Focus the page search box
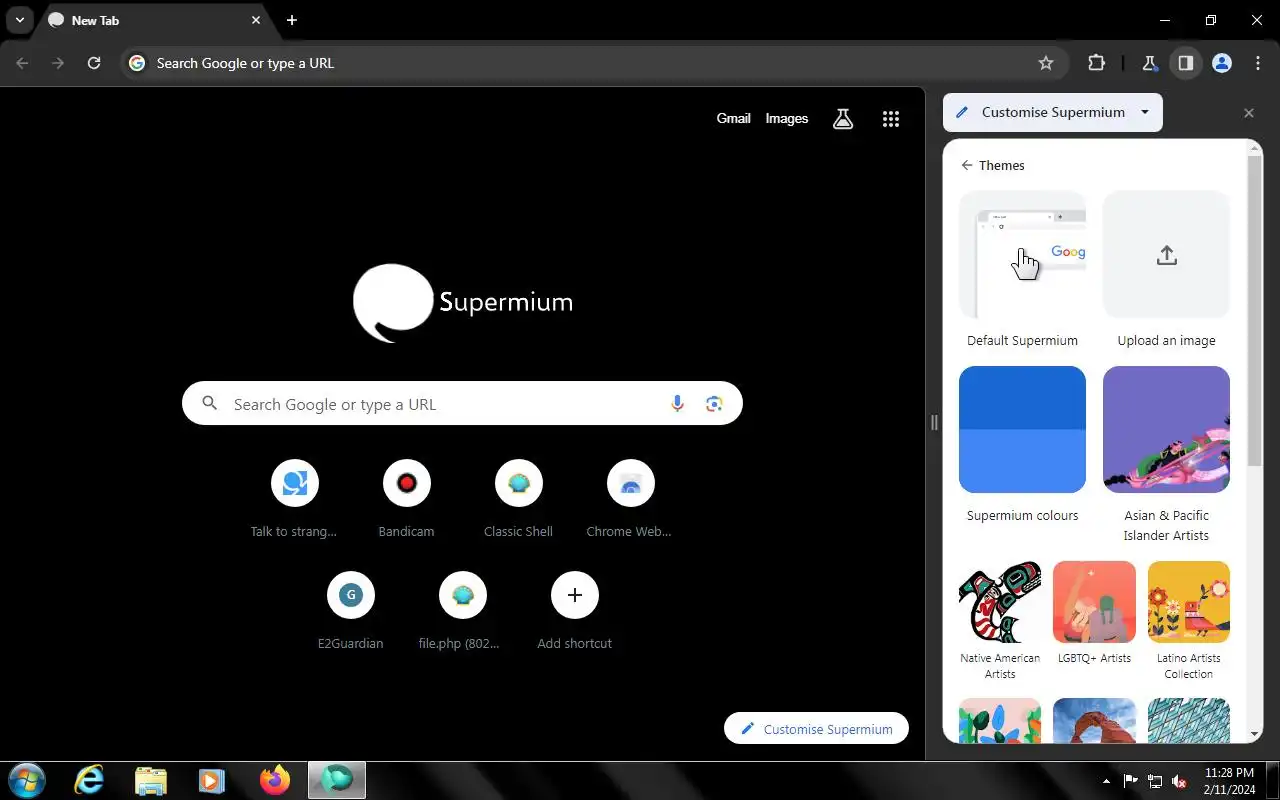The image size is (1280, 800). pyautogui.click(x=462, y=404)
